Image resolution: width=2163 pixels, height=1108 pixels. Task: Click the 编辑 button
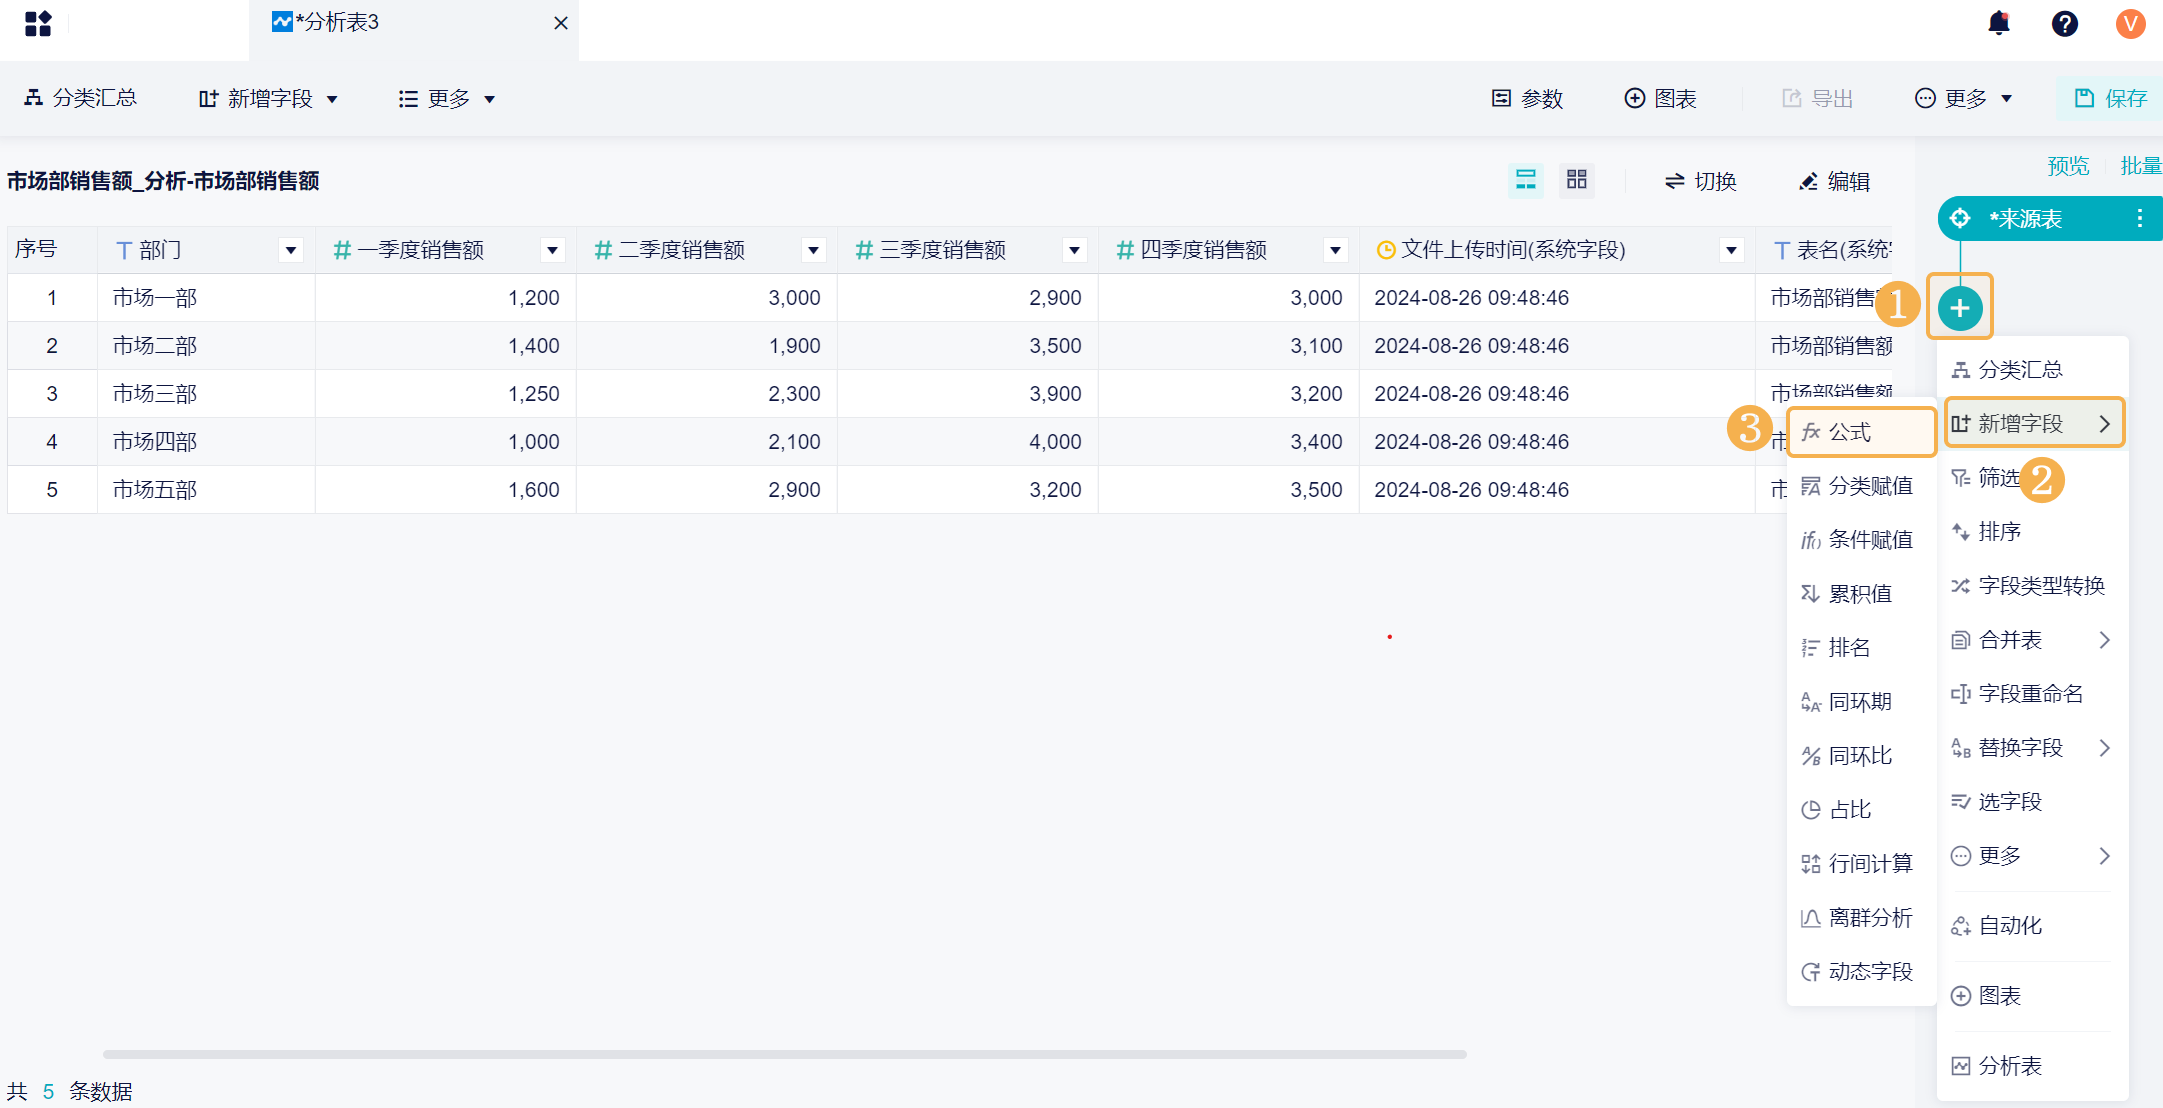pos(1834,181)
